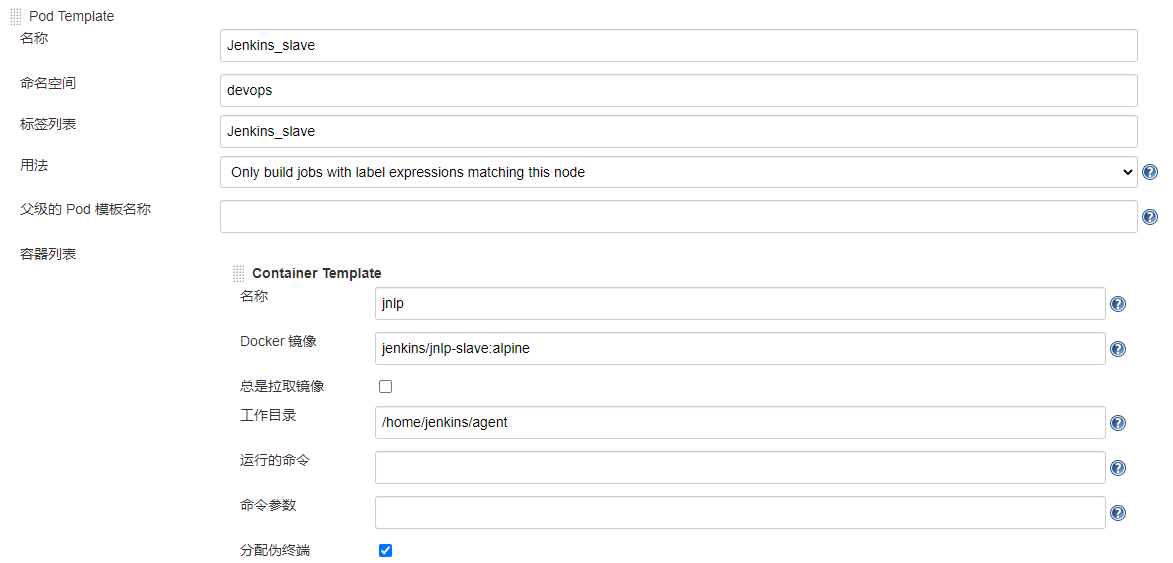Click the Container Template drag handle icon
The height and width of the screenshot is (563, 1173).
238,273
